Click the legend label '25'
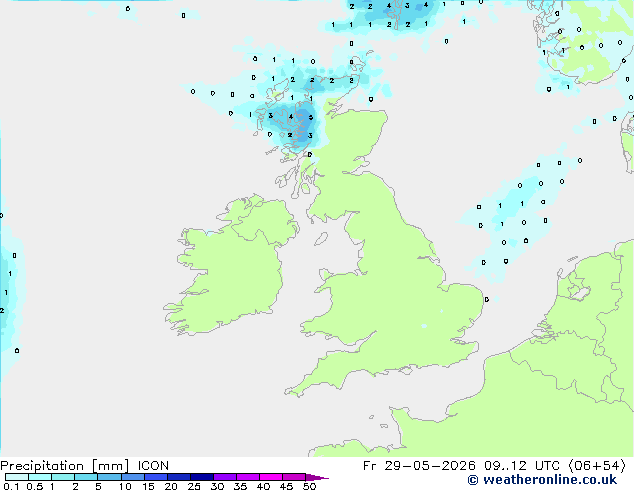Screen dimensions: 634x490 click(194, 486)
